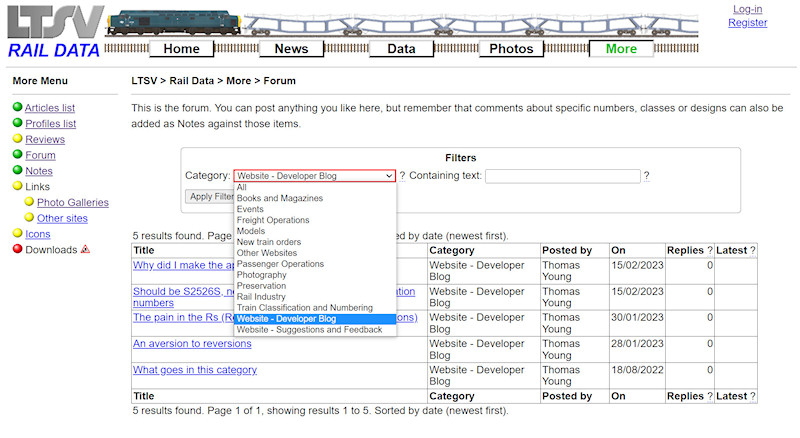Collapse the Category dropdown box
800x438 pixels.
(315, 176)
